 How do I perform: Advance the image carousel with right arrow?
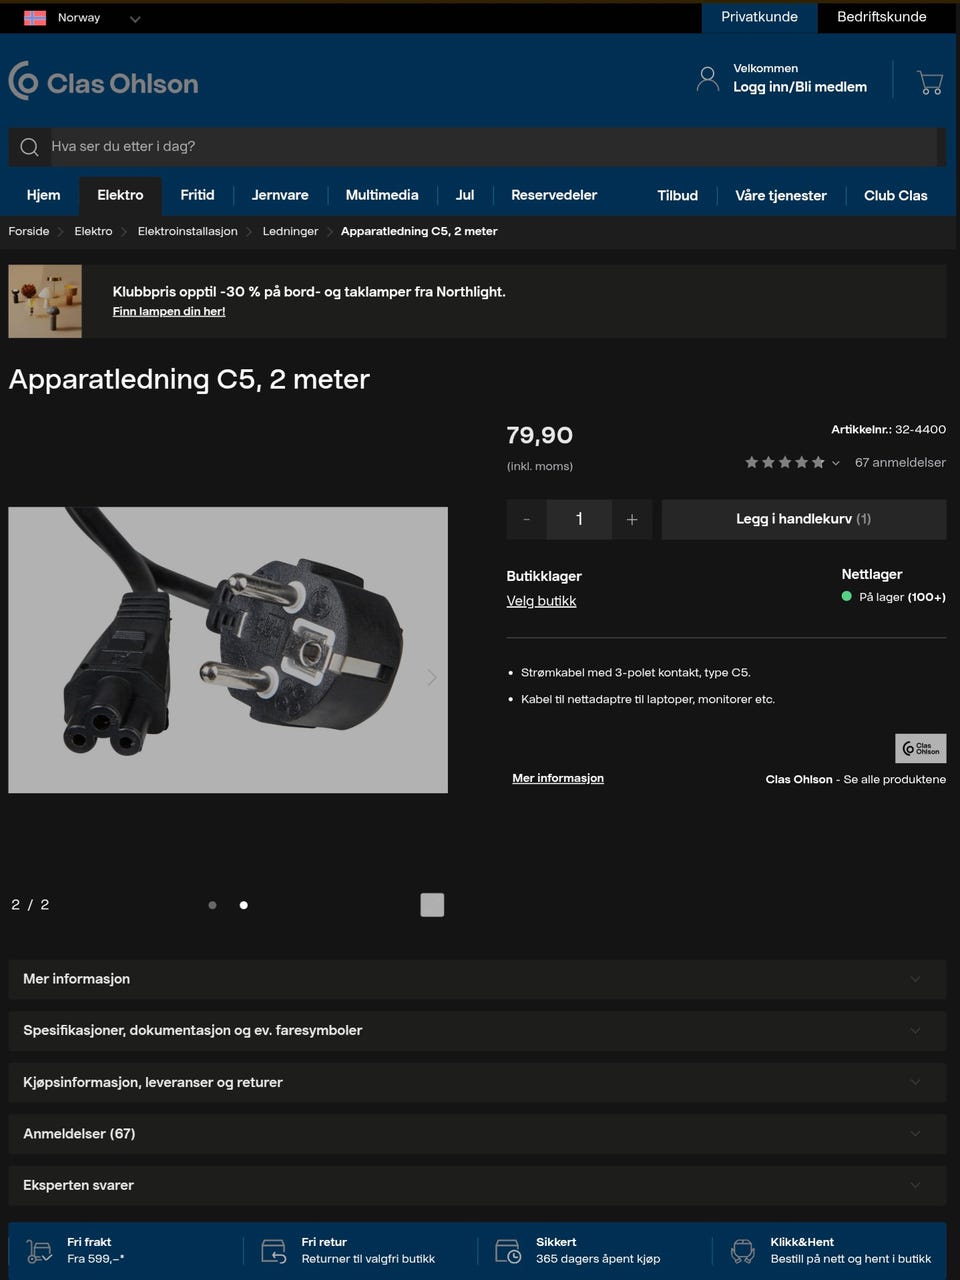432,677
